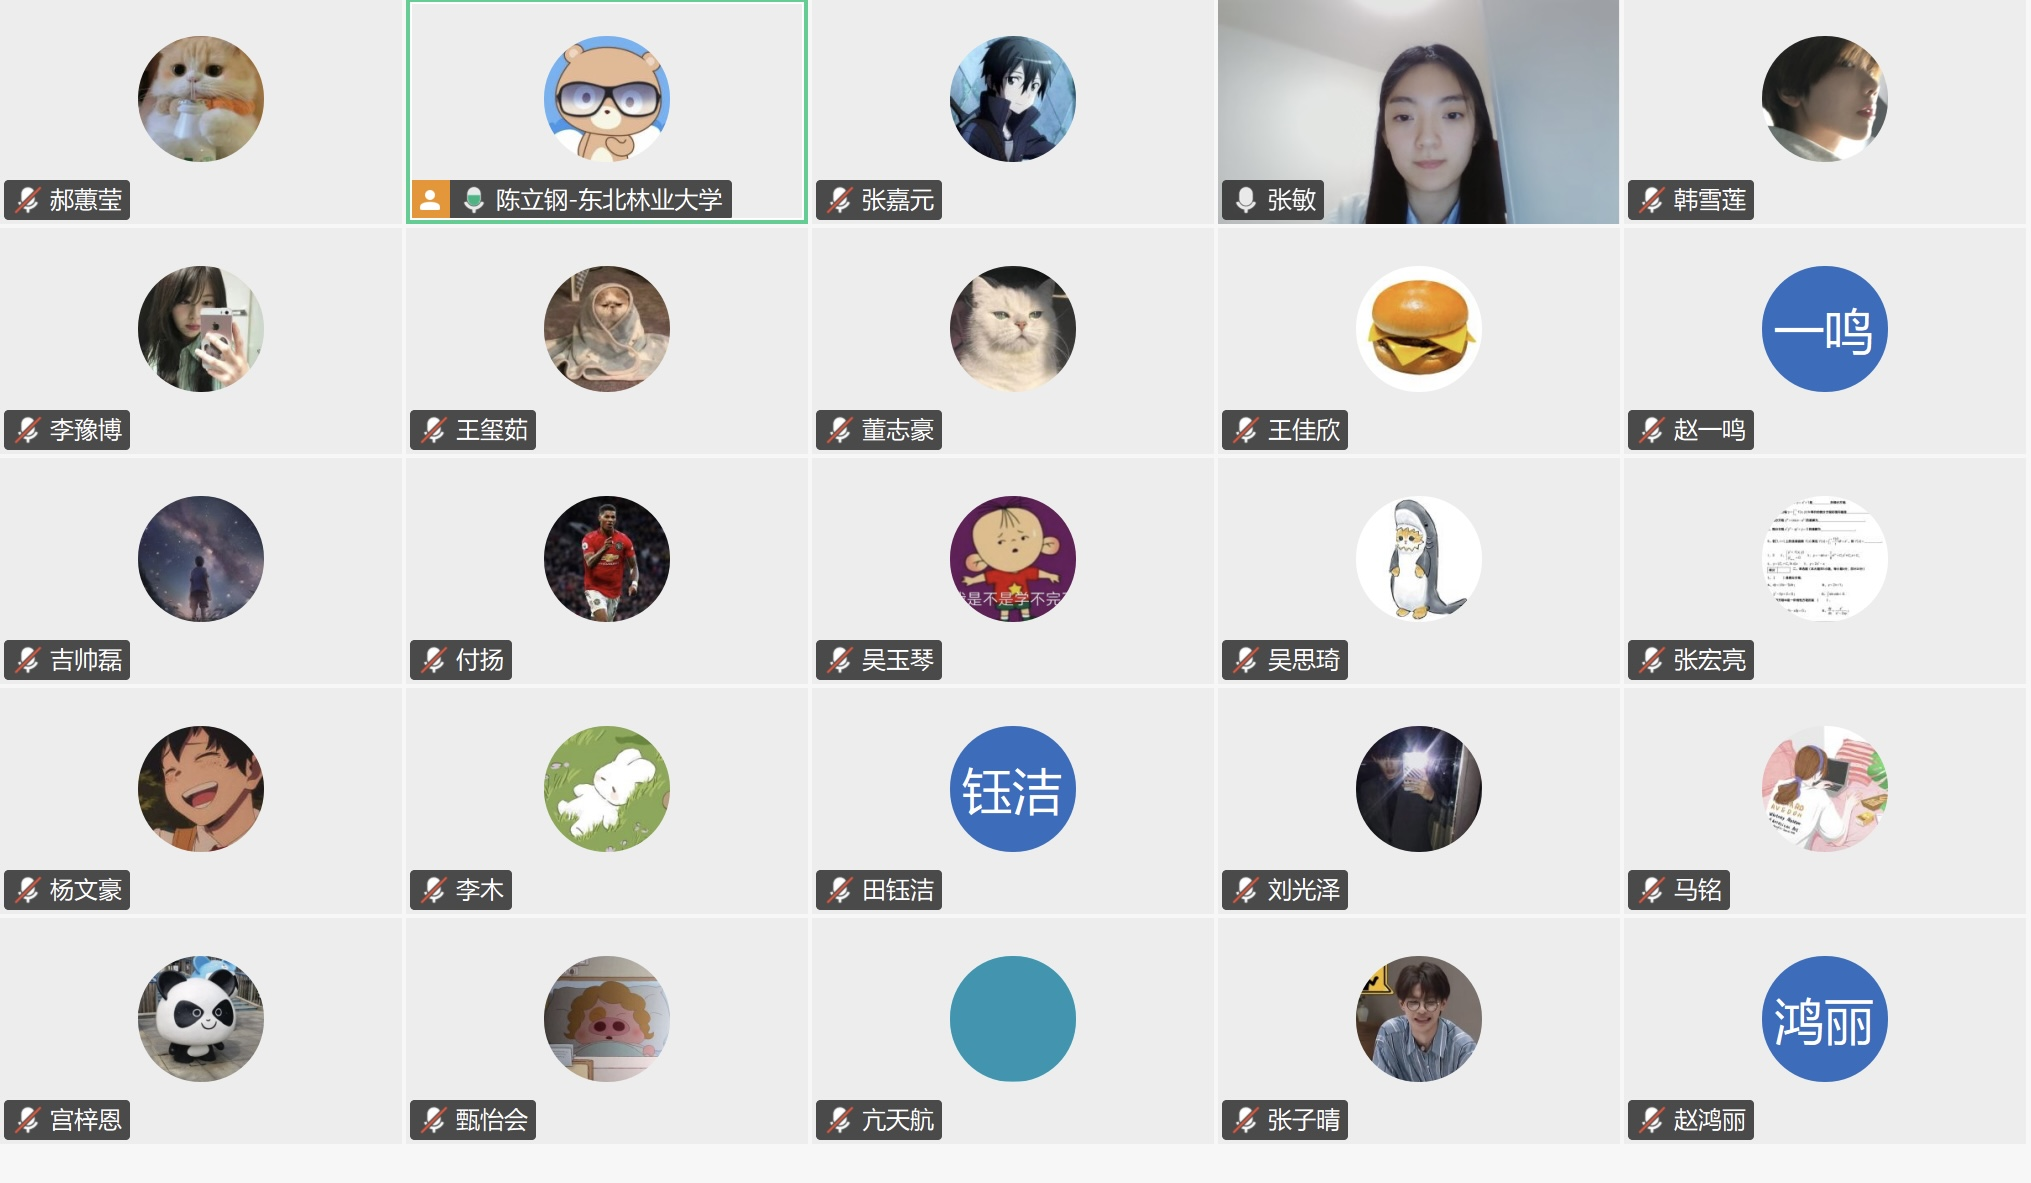Click the plain teal avatar of 亢天航
The height and width of the screenshot is (1183, 2031).
[x=1012, y=1019]
